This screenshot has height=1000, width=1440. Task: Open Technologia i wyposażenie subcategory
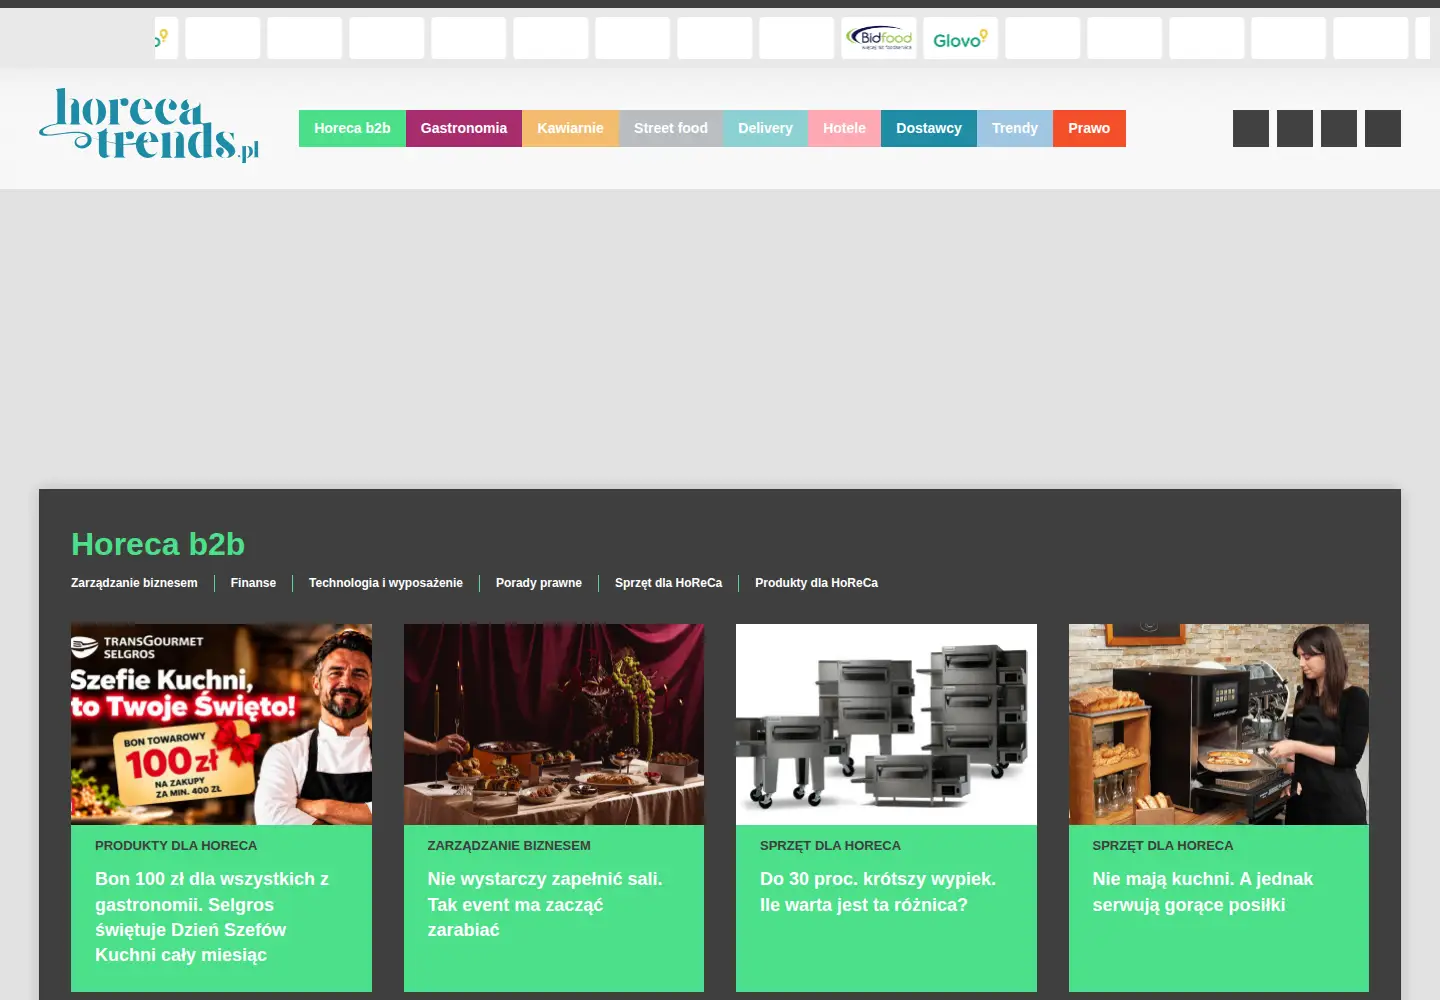[386, 583]
